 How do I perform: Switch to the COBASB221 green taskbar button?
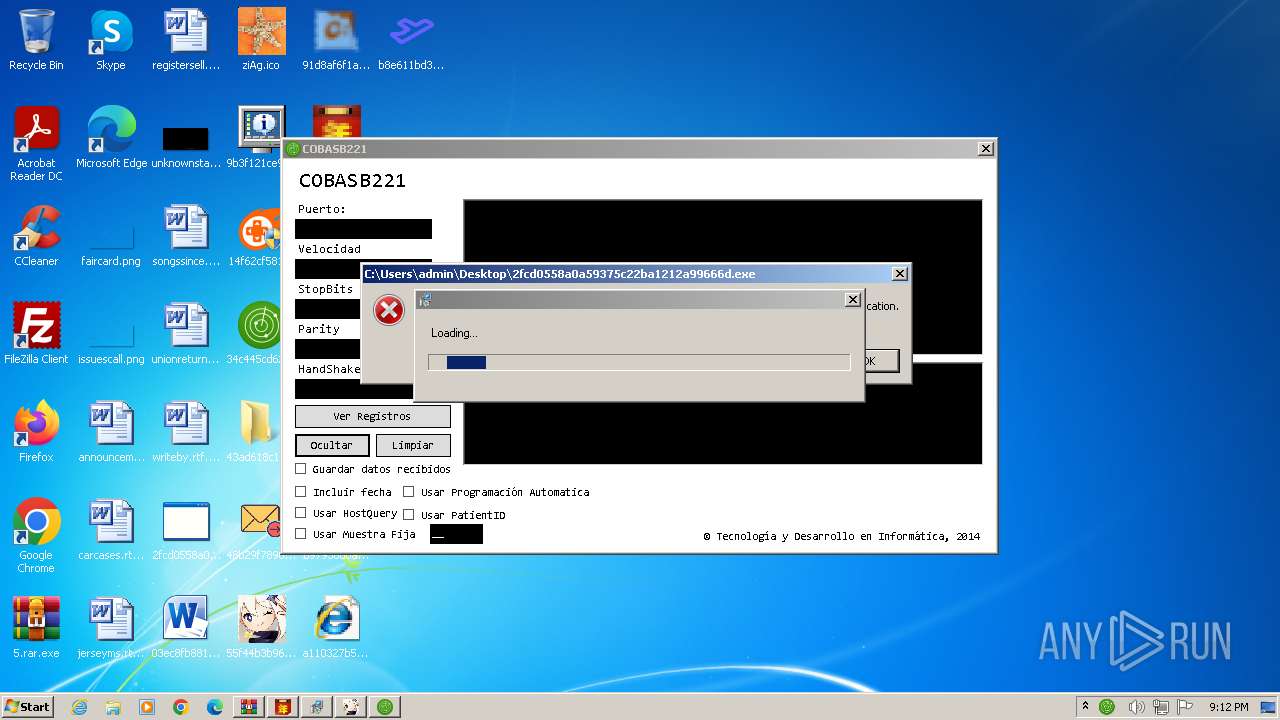(385, 707)
